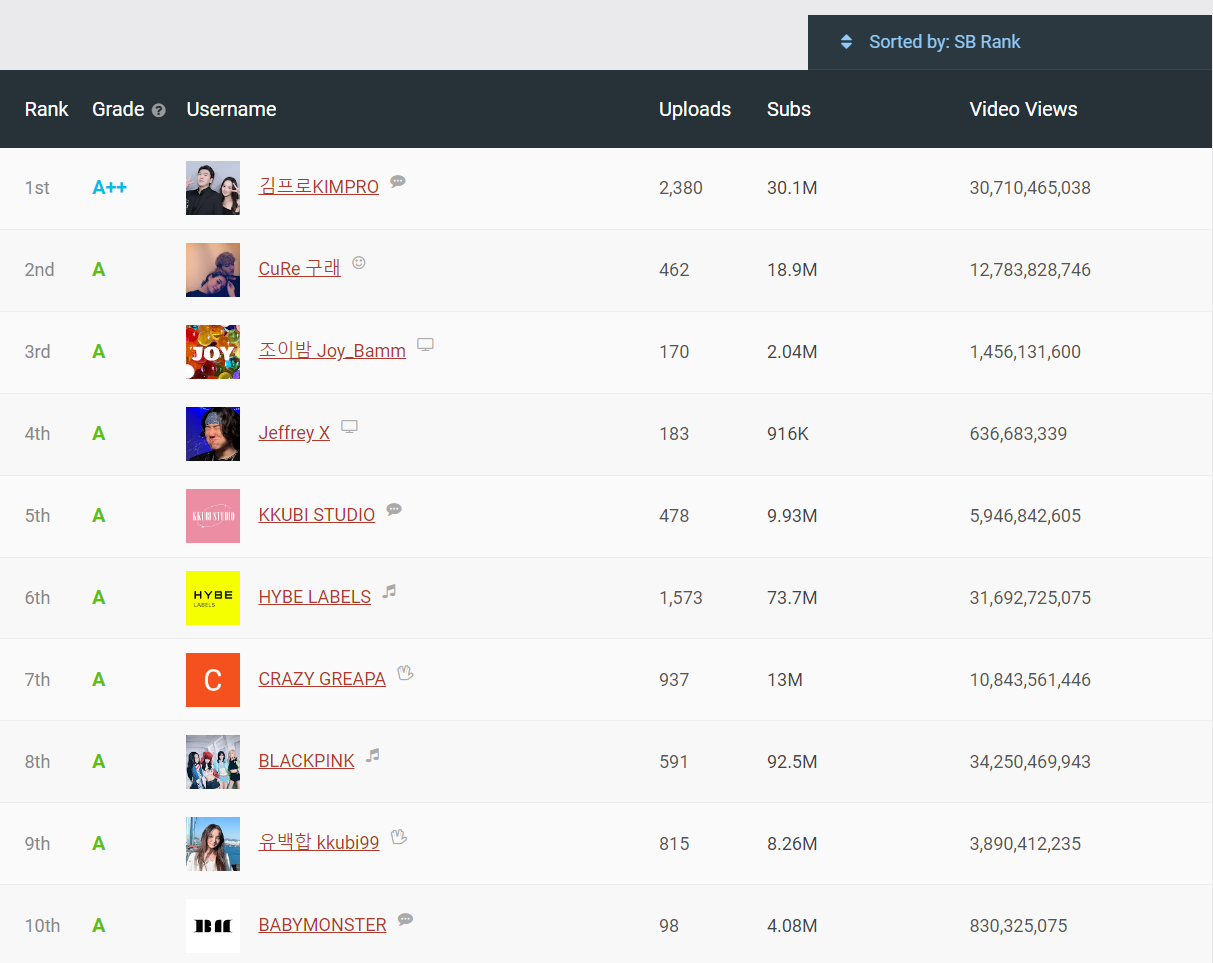The width and height of the screenshot is (1213, 963).
Task: Click the 916K subs value
Action: [788, 434]
